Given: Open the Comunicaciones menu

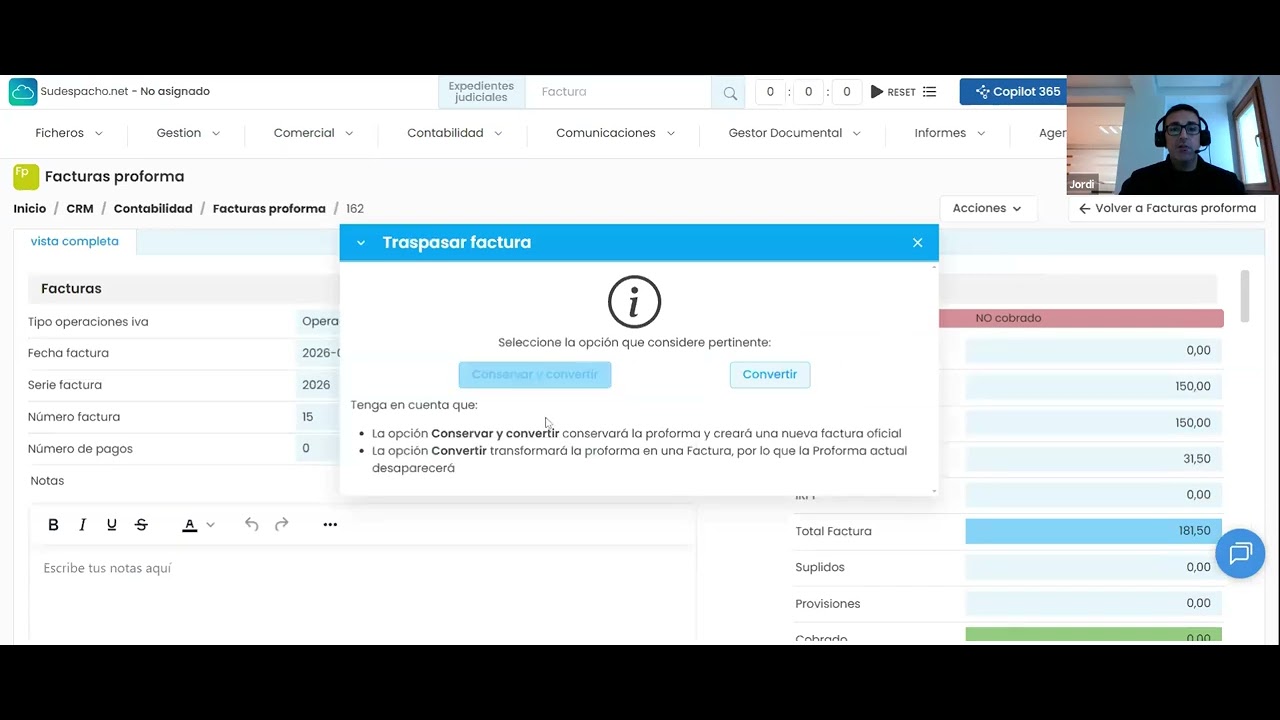Looking at the screenshot, I should 615,133.
